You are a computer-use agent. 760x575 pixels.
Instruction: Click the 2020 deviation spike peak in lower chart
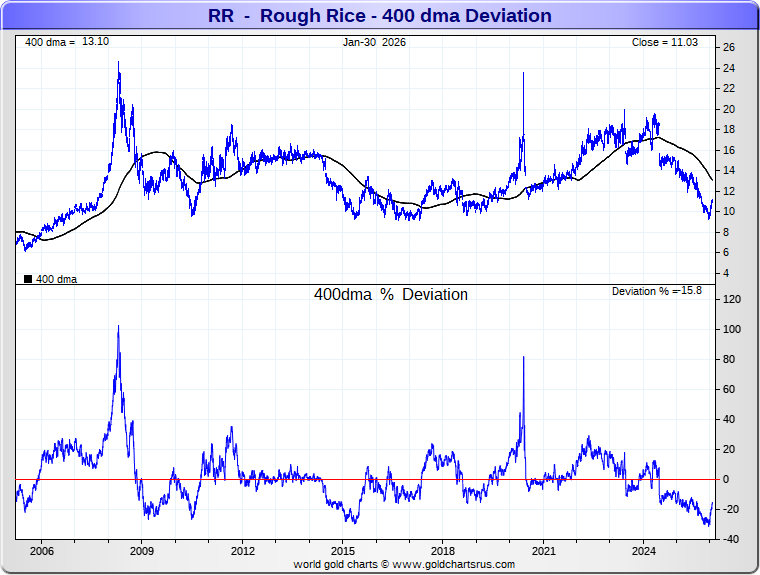pyautogui.click(x=523, y=357)
